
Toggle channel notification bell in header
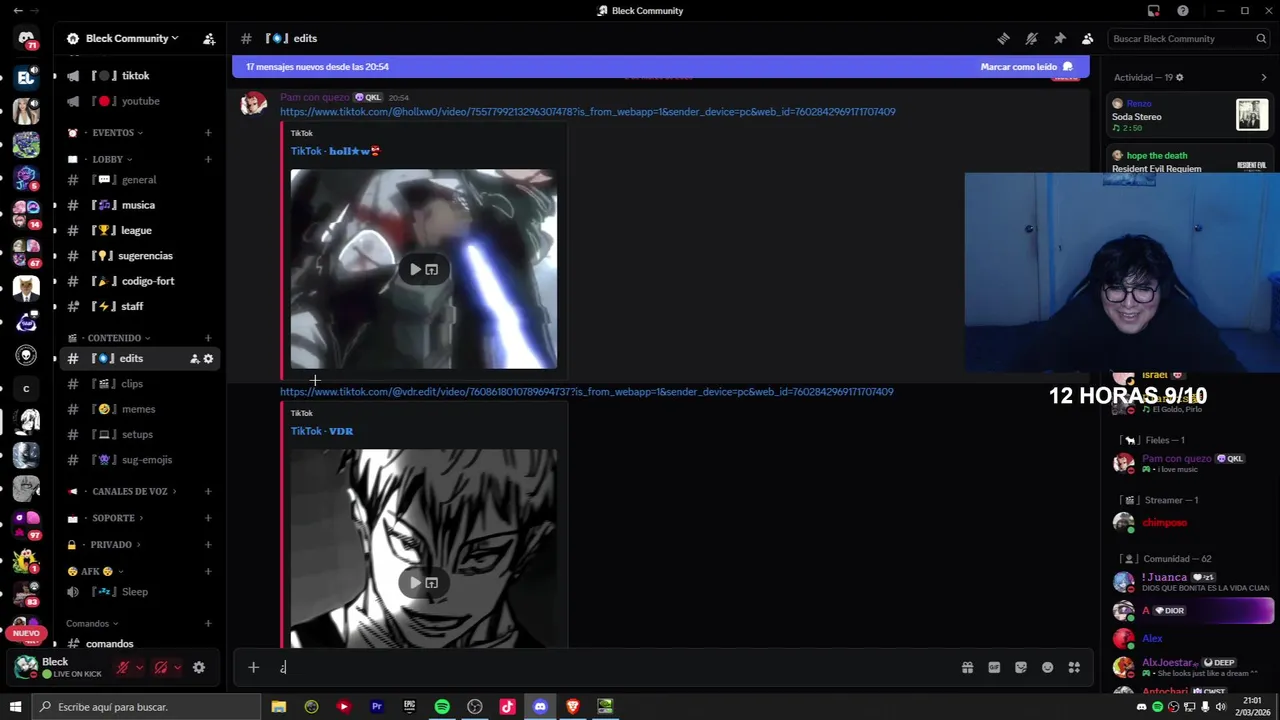coord(1031,39)
